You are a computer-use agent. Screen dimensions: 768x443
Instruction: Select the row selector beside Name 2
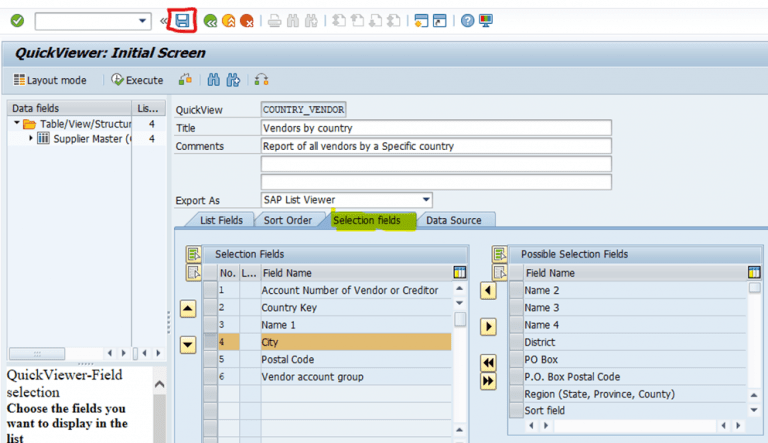pos(515,291)
